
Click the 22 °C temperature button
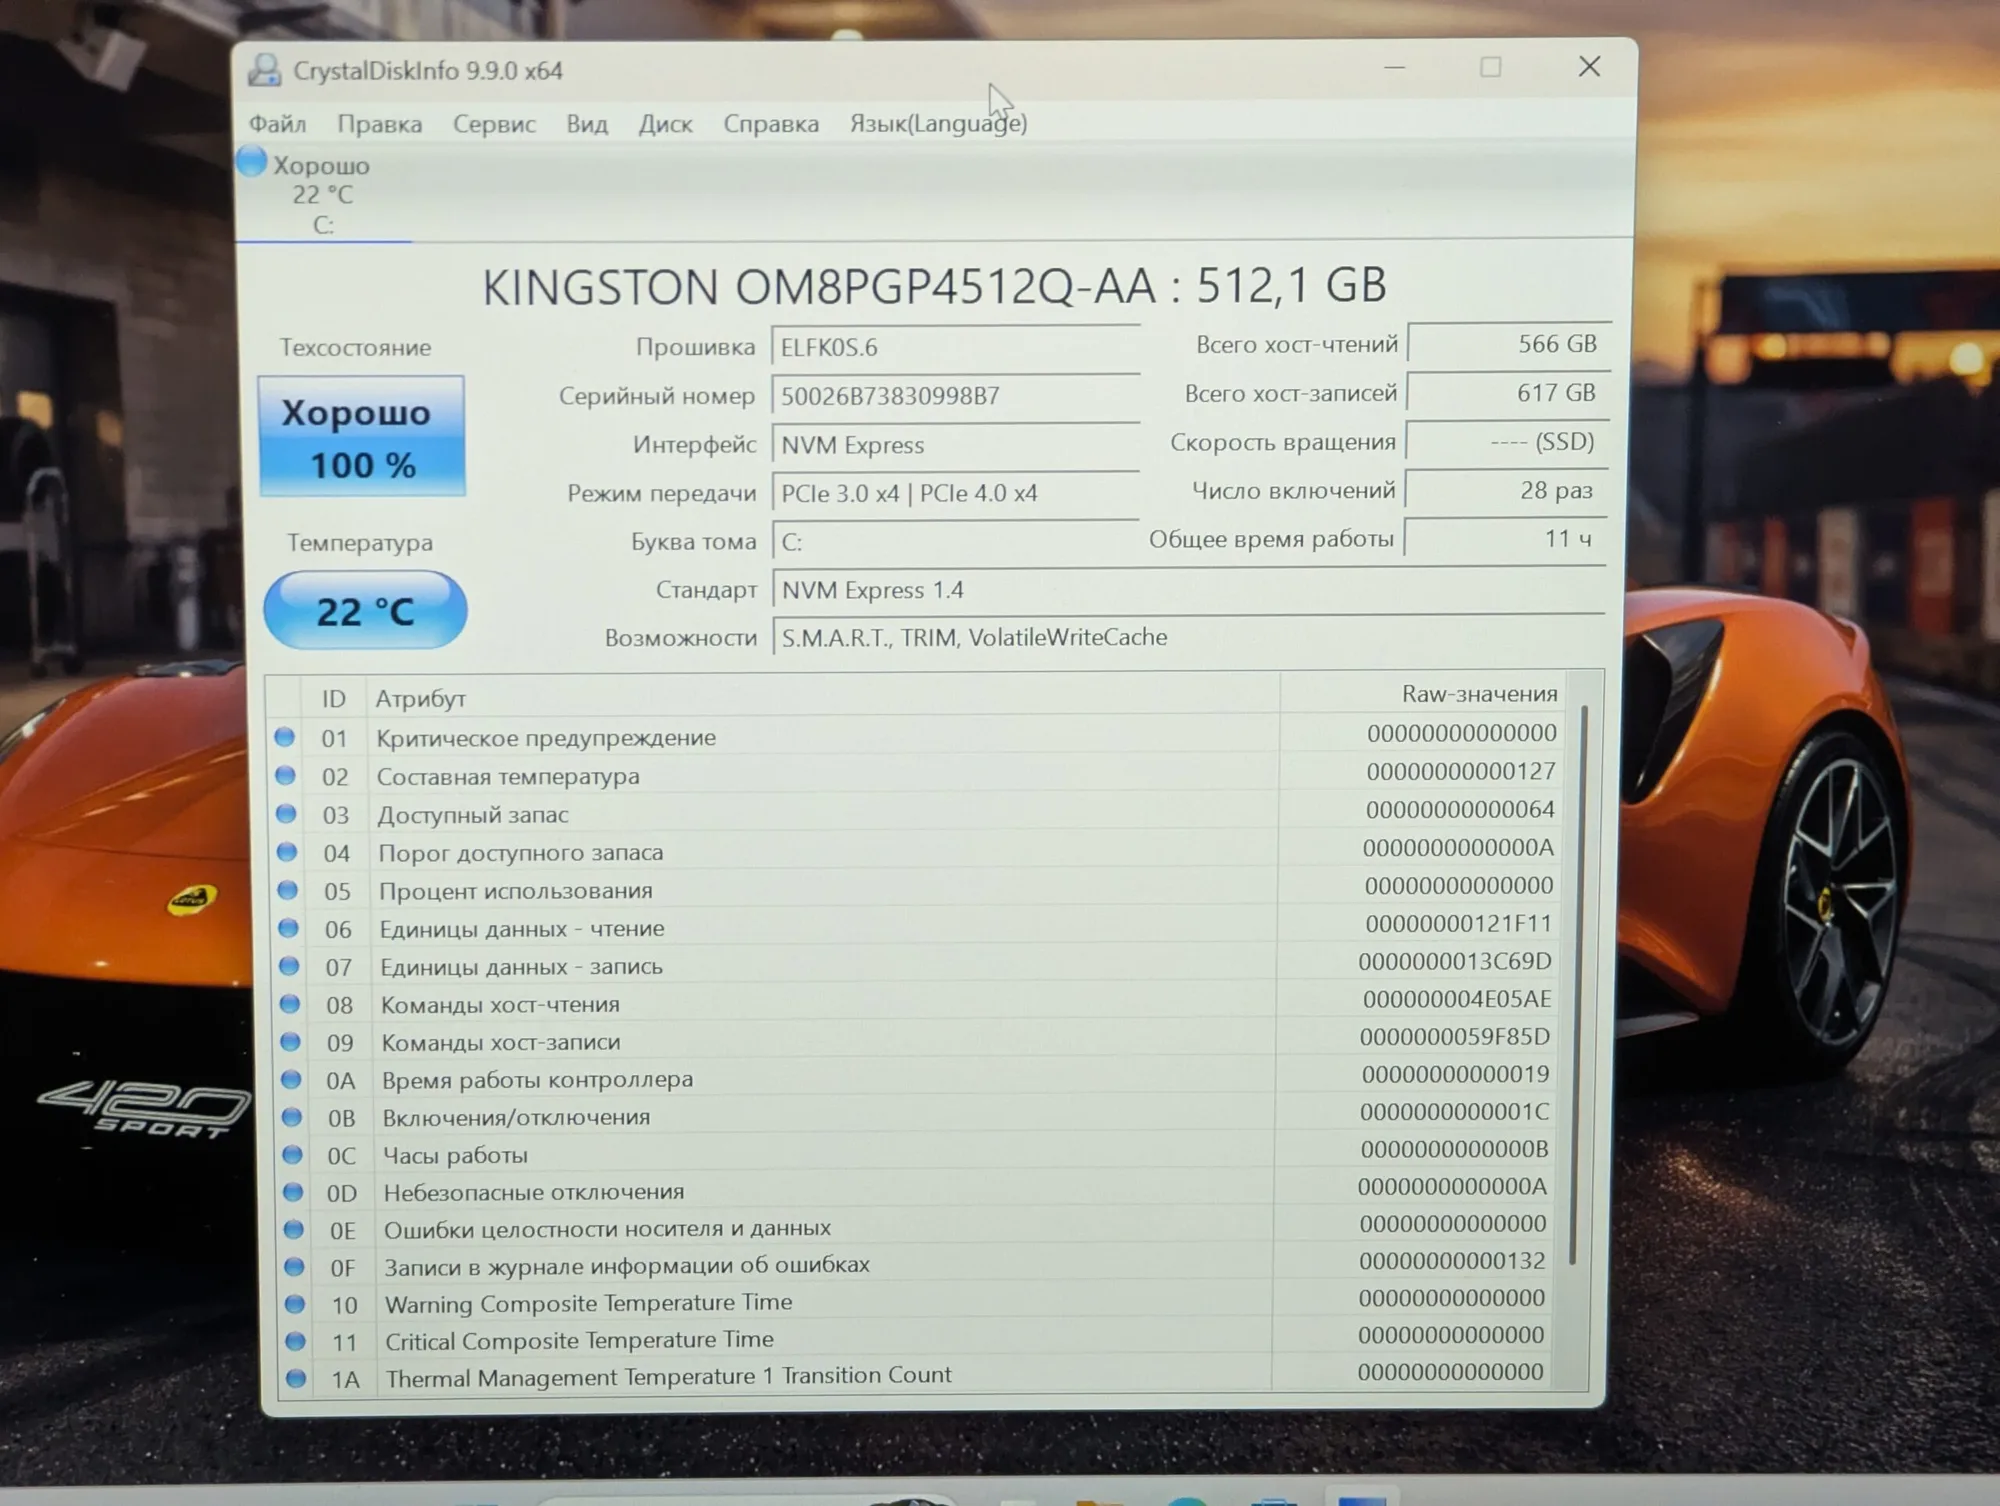pos(365,610)
